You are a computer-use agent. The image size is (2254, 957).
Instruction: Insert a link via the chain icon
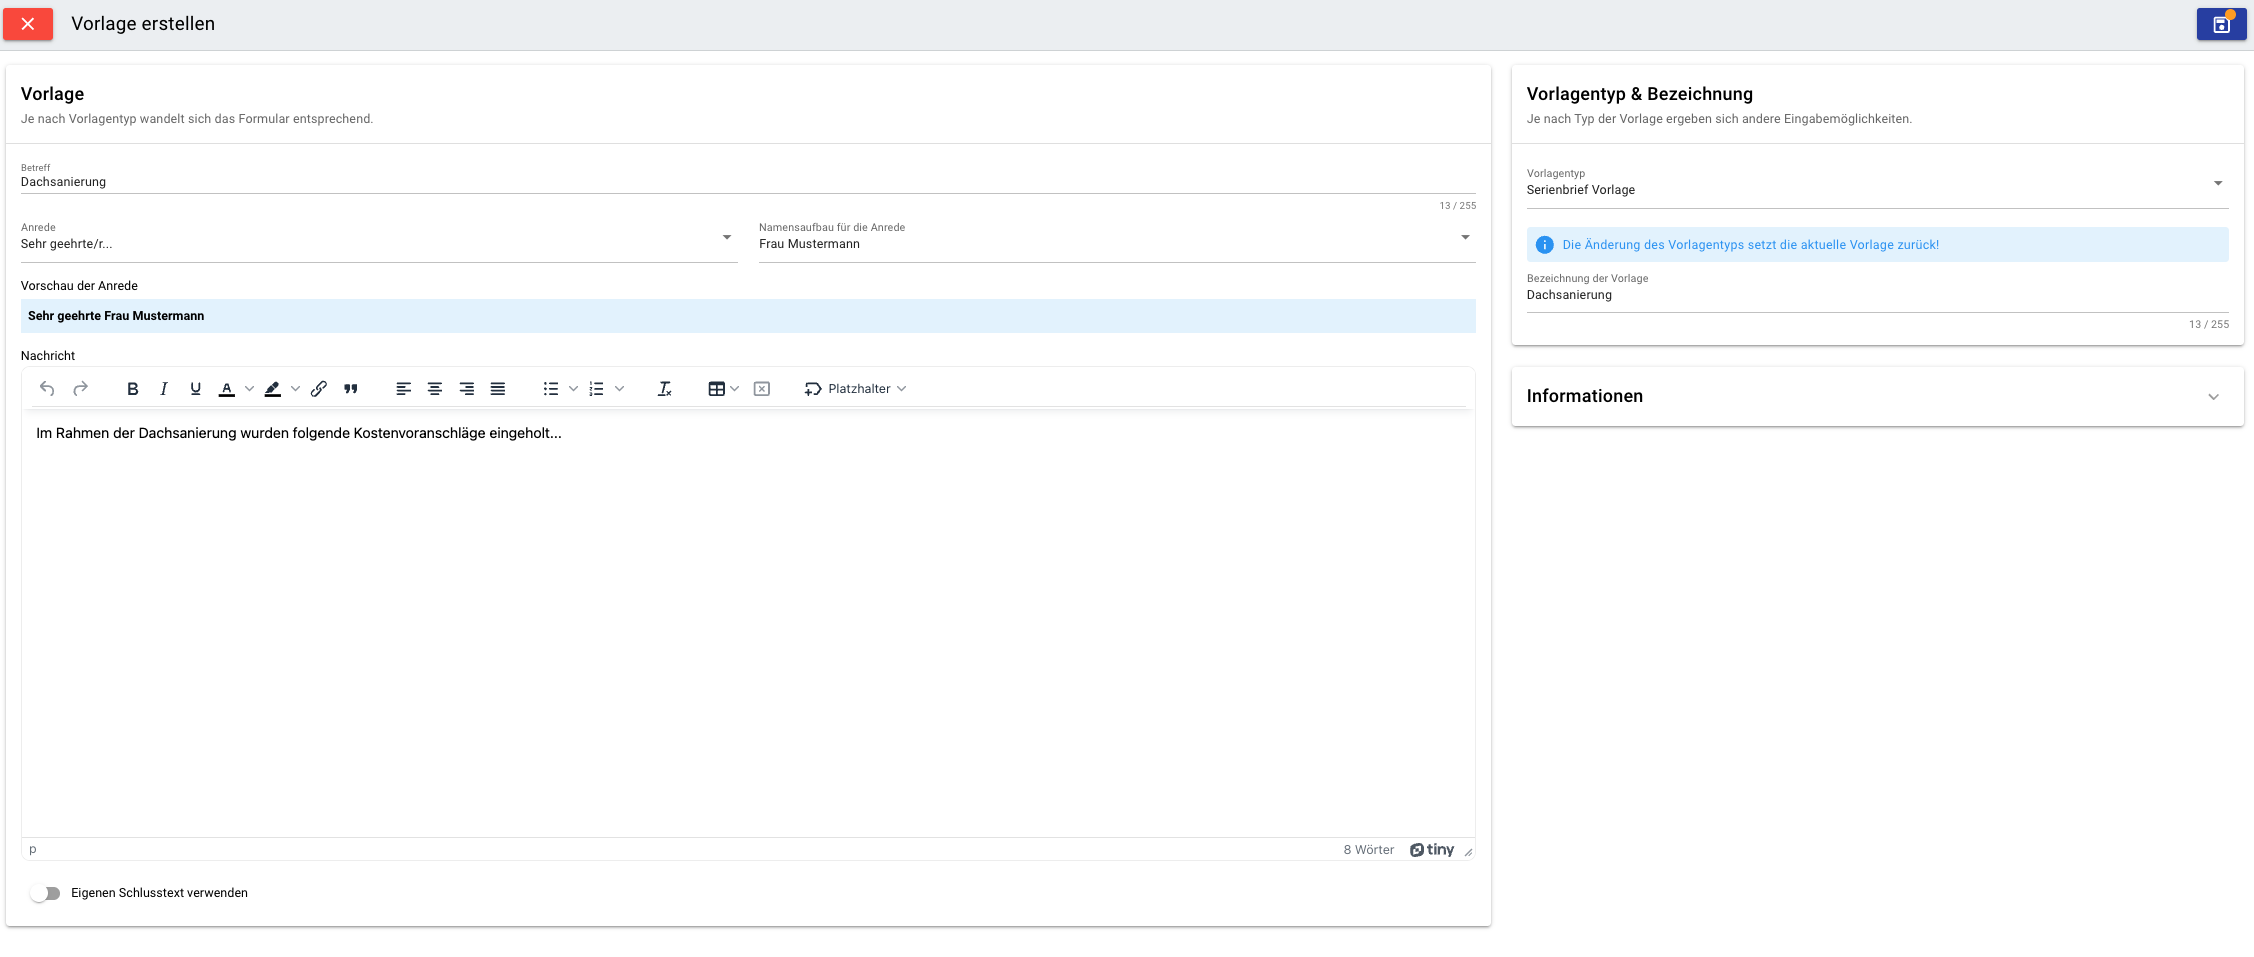coord(319,389)
